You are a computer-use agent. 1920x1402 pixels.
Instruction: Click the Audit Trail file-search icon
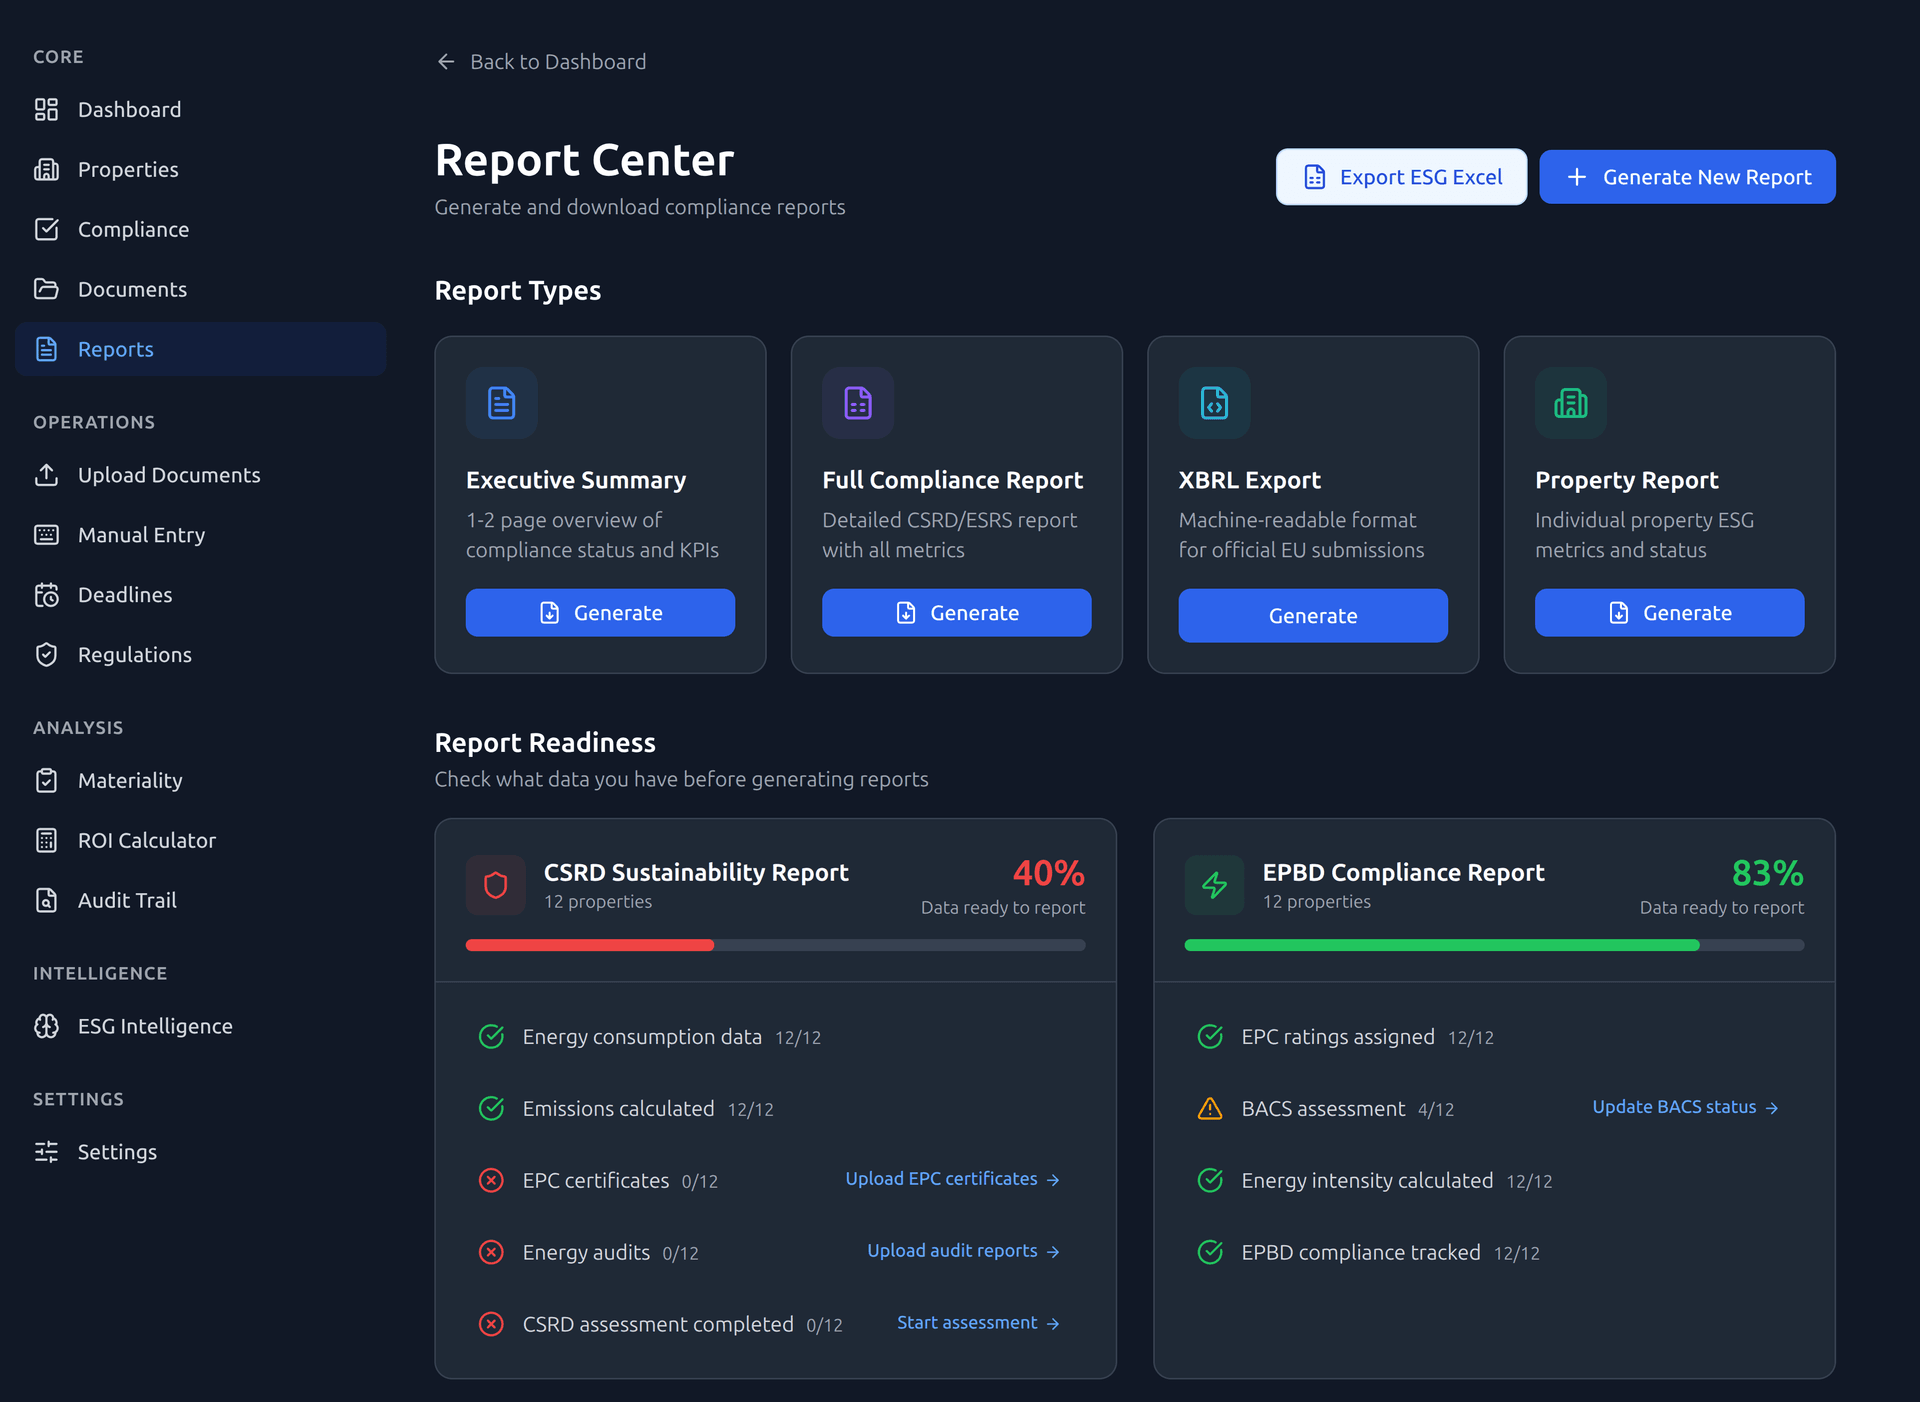pyautogui.click(x=46, y=900)
